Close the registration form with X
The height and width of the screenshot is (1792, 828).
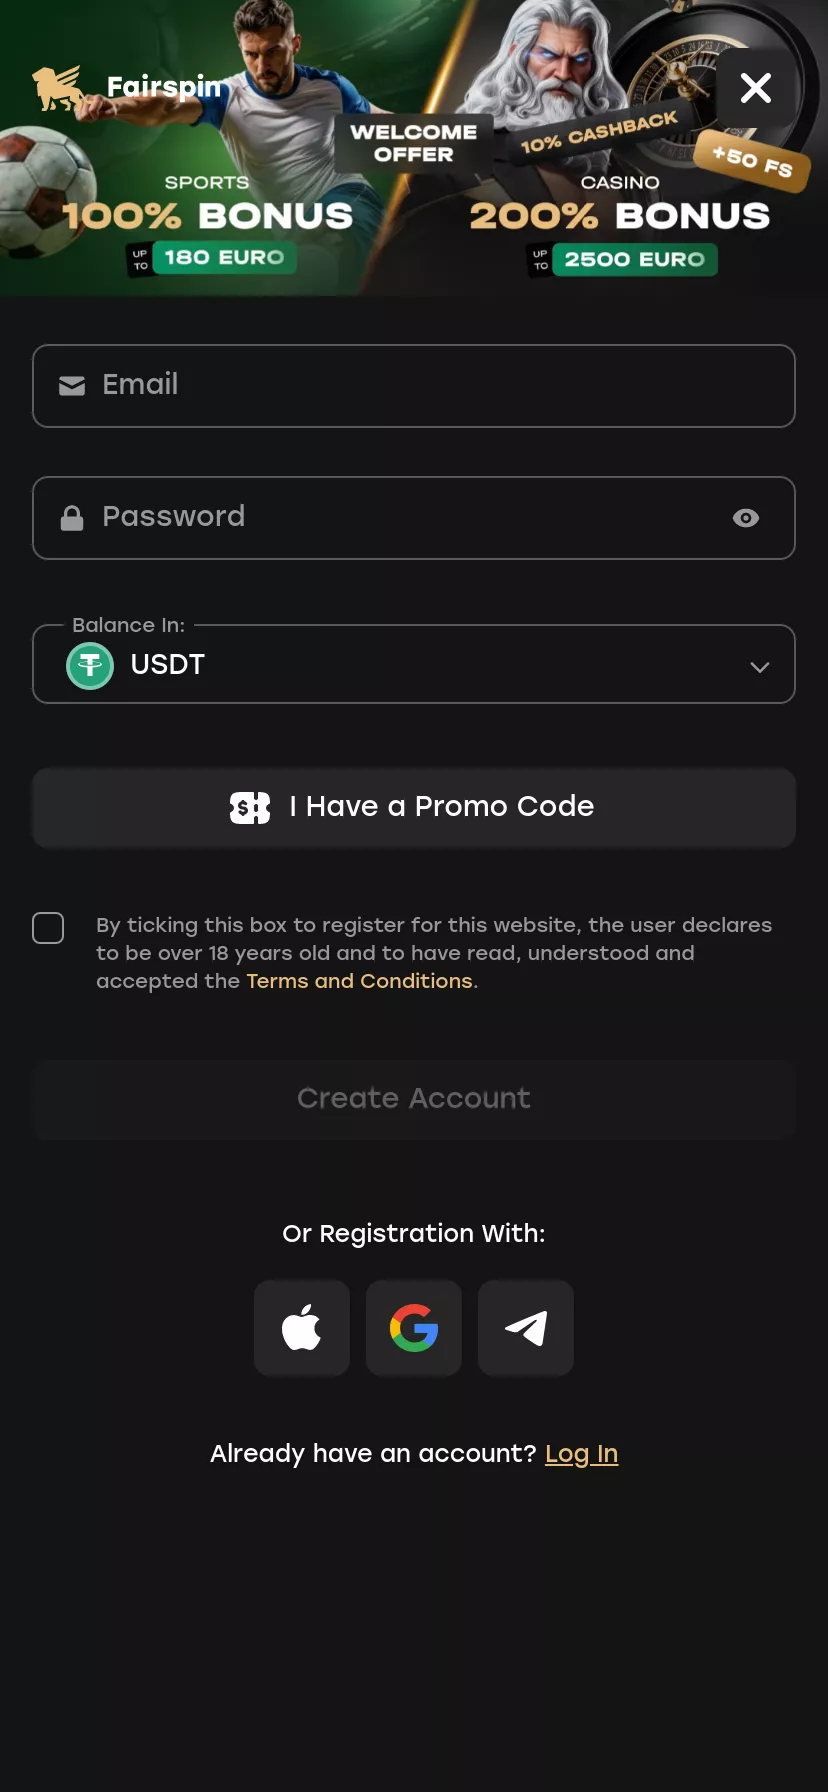coord(756,88)
